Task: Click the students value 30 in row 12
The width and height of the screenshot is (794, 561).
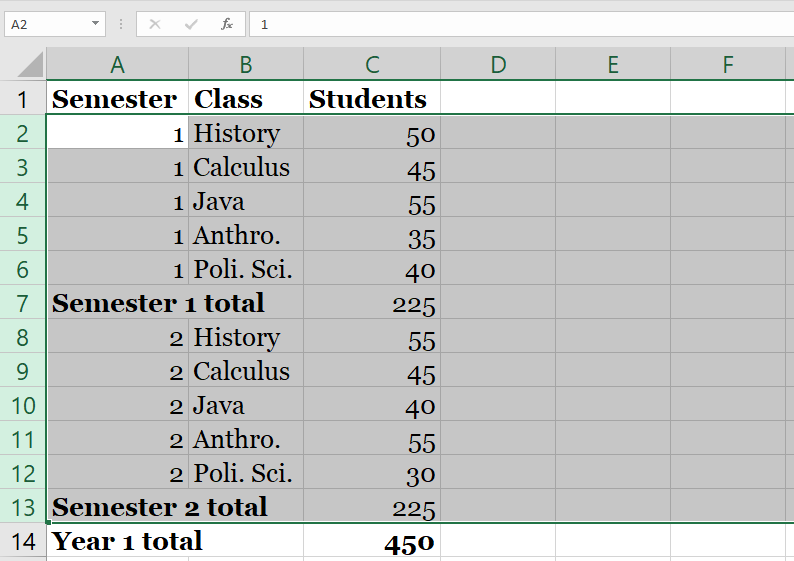Action: (372, 473)
